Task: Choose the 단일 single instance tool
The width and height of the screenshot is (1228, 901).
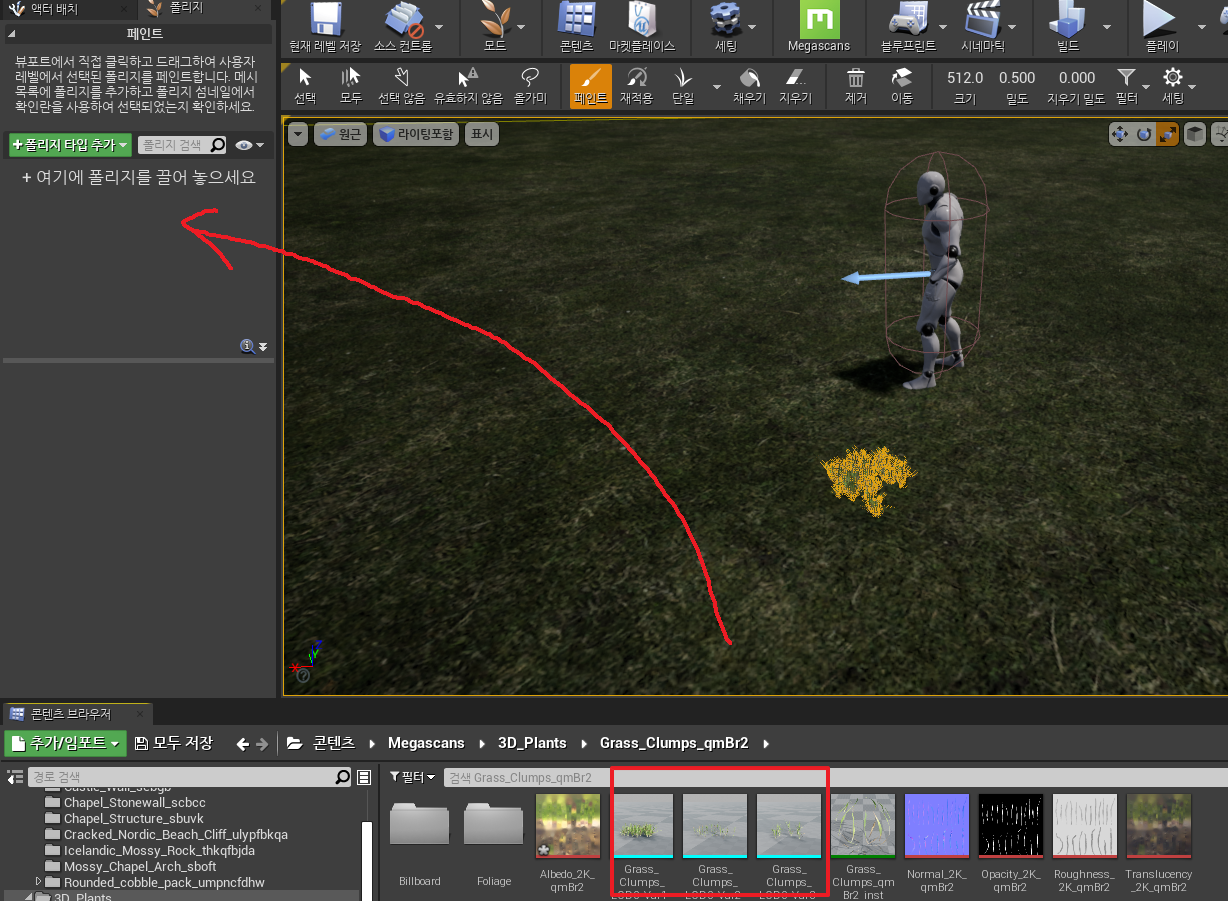Action: pyautogui.click(x=683, y=86)
